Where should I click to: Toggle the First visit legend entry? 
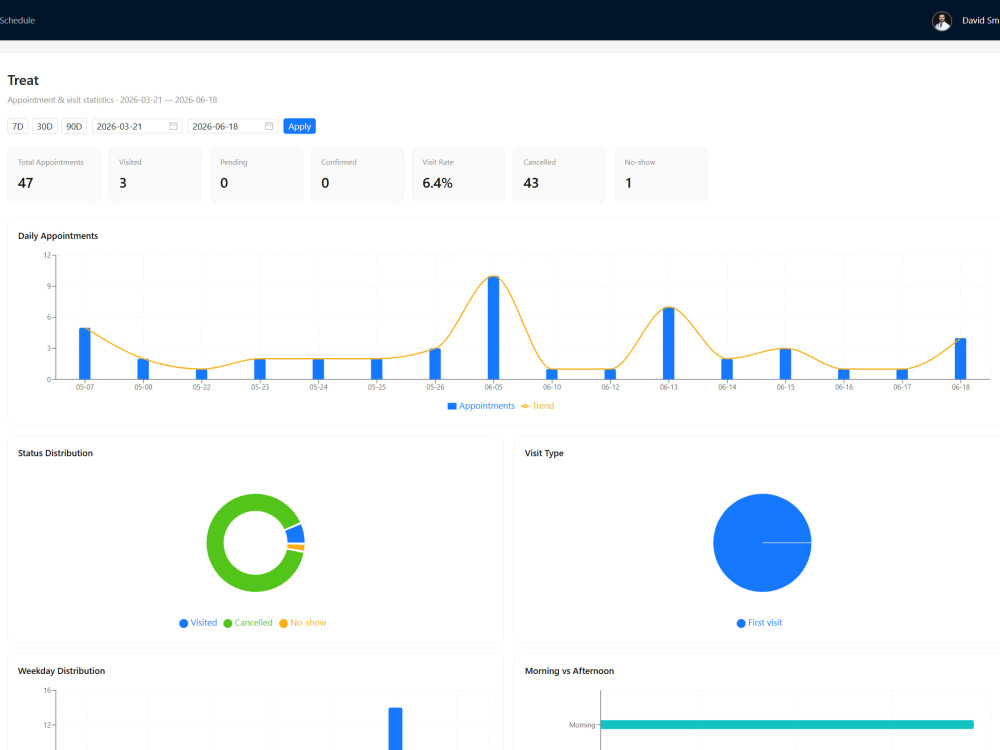tap(759, 623)
